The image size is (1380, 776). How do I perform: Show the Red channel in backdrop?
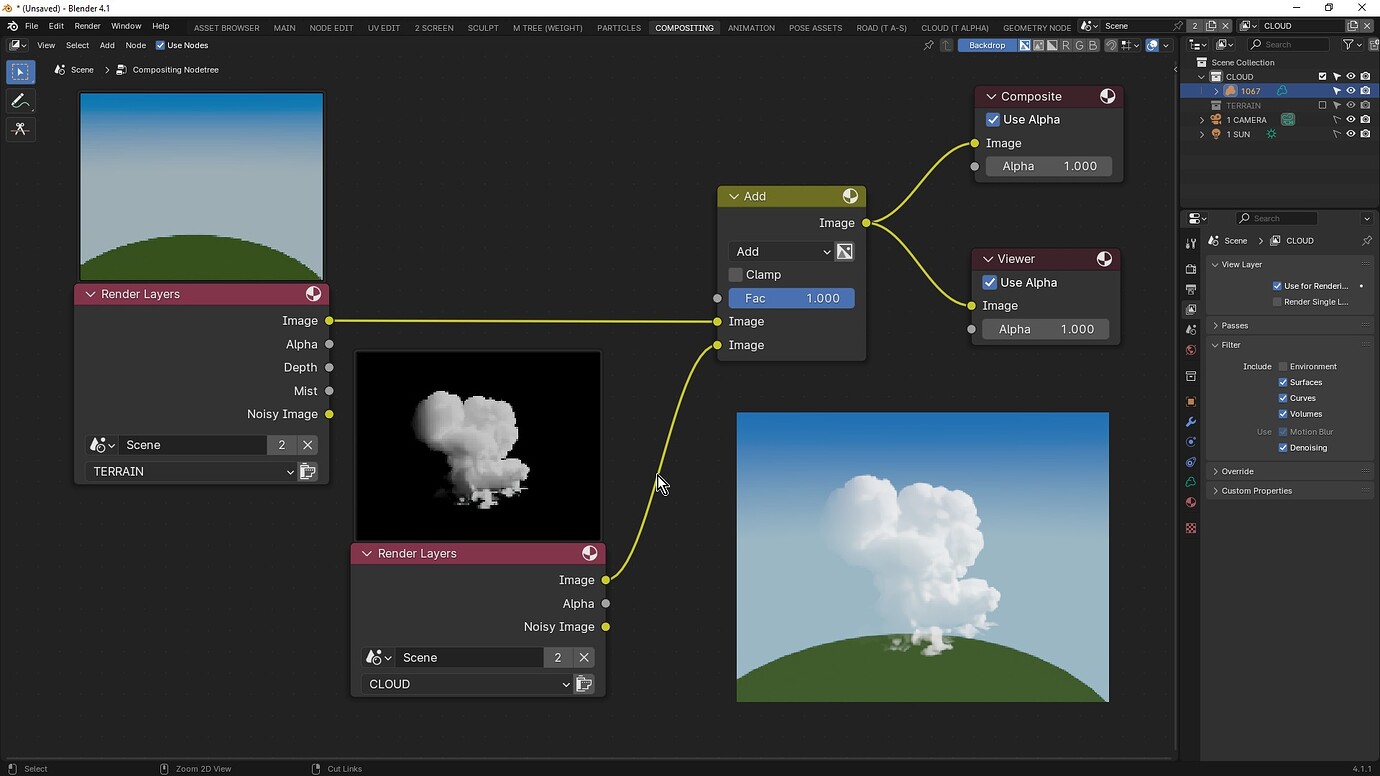[1066, 45]
